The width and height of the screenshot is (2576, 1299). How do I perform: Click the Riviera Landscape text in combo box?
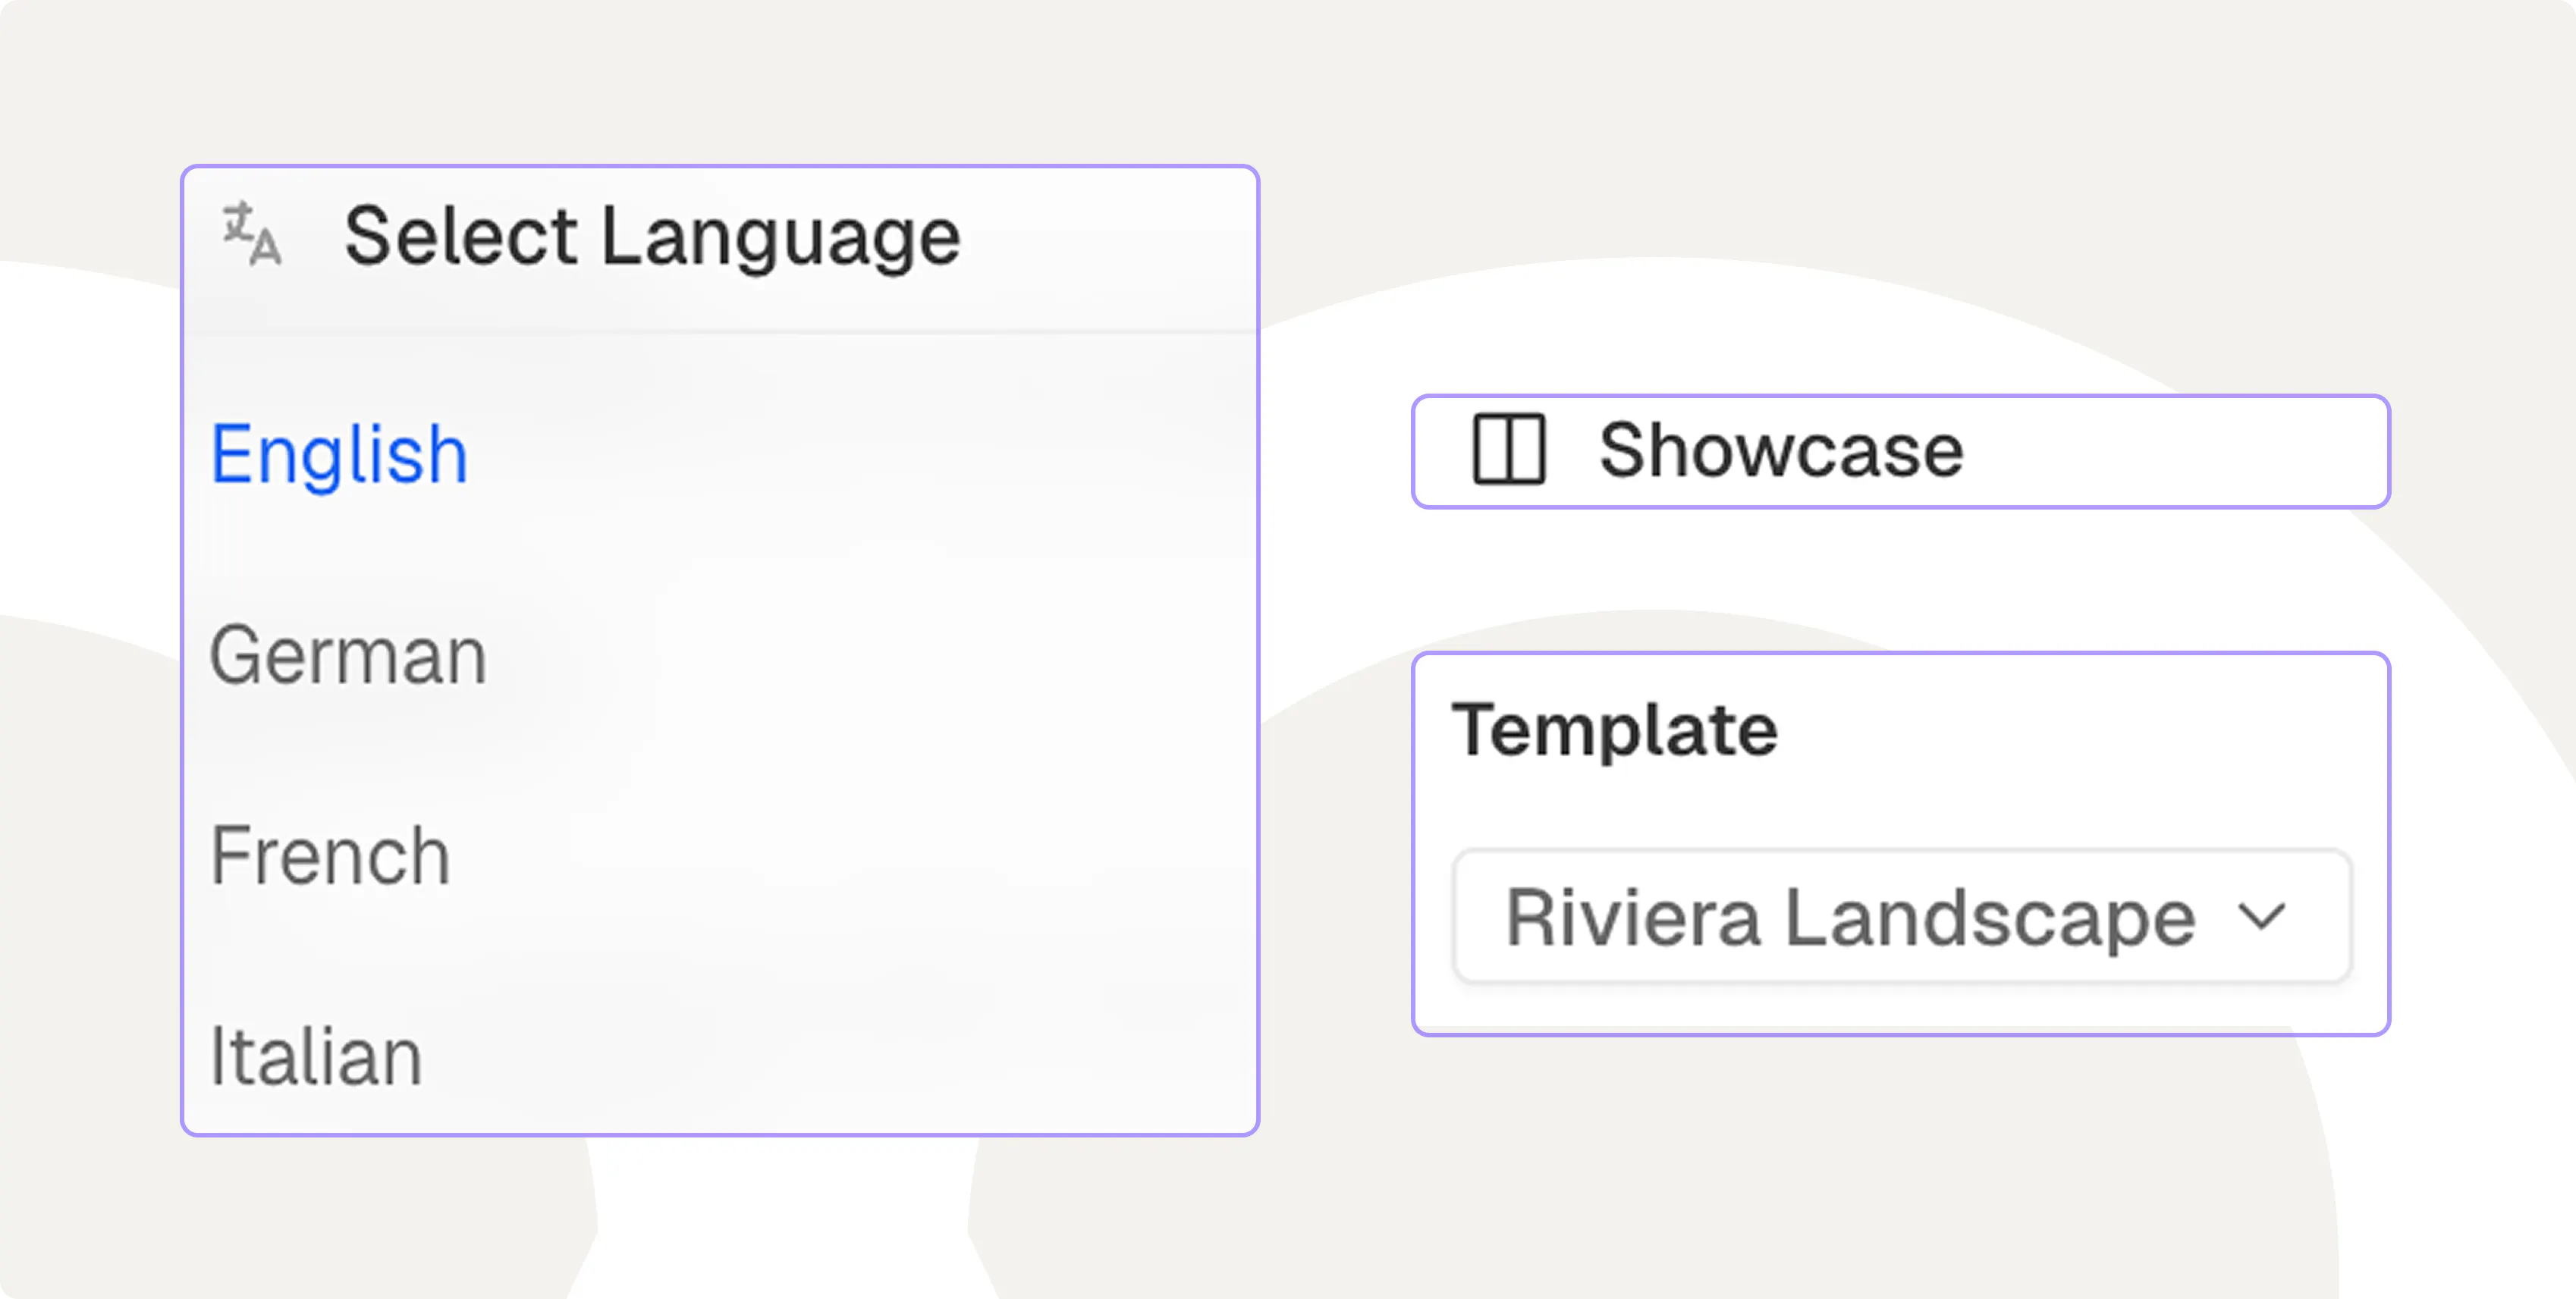(x=1849, y=917)
